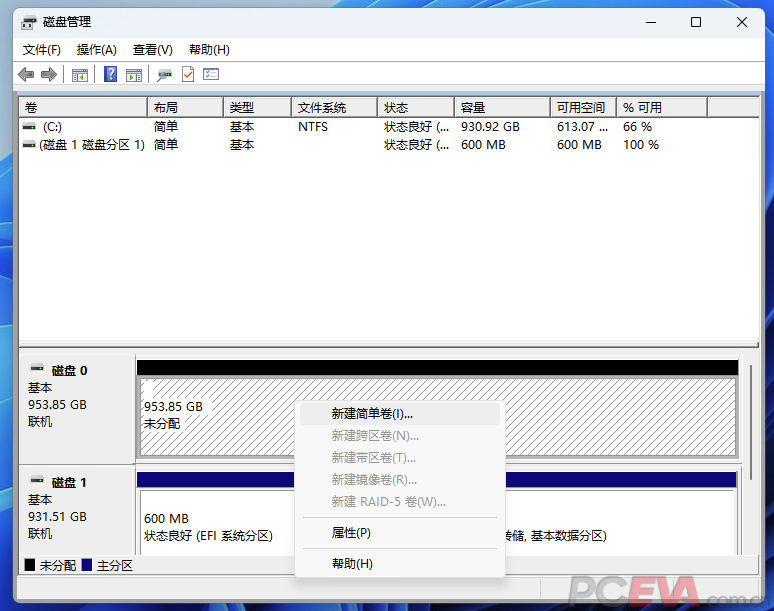The image size is (774, 611).
Task: Sort the volume list by 文件系统 column
Action: coord(334,107)
